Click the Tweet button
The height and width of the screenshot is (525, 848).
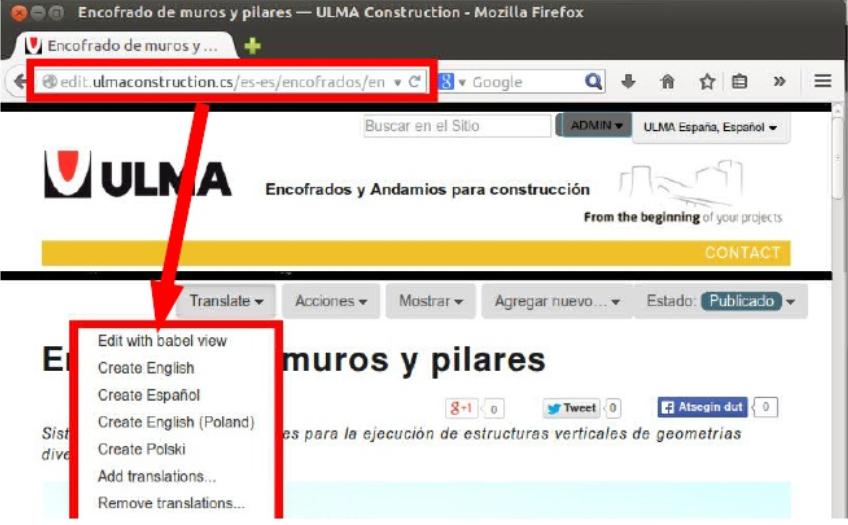coord(573,408)
